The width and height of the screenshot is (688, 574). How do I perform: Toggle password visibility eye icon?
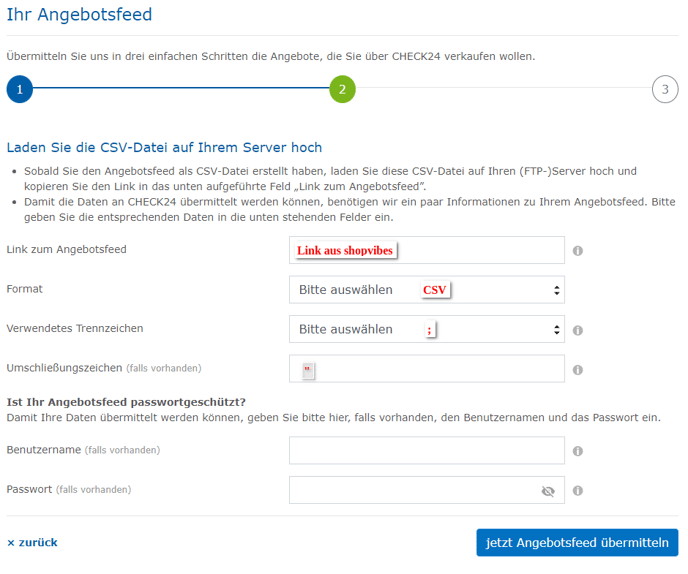point(547,491)
